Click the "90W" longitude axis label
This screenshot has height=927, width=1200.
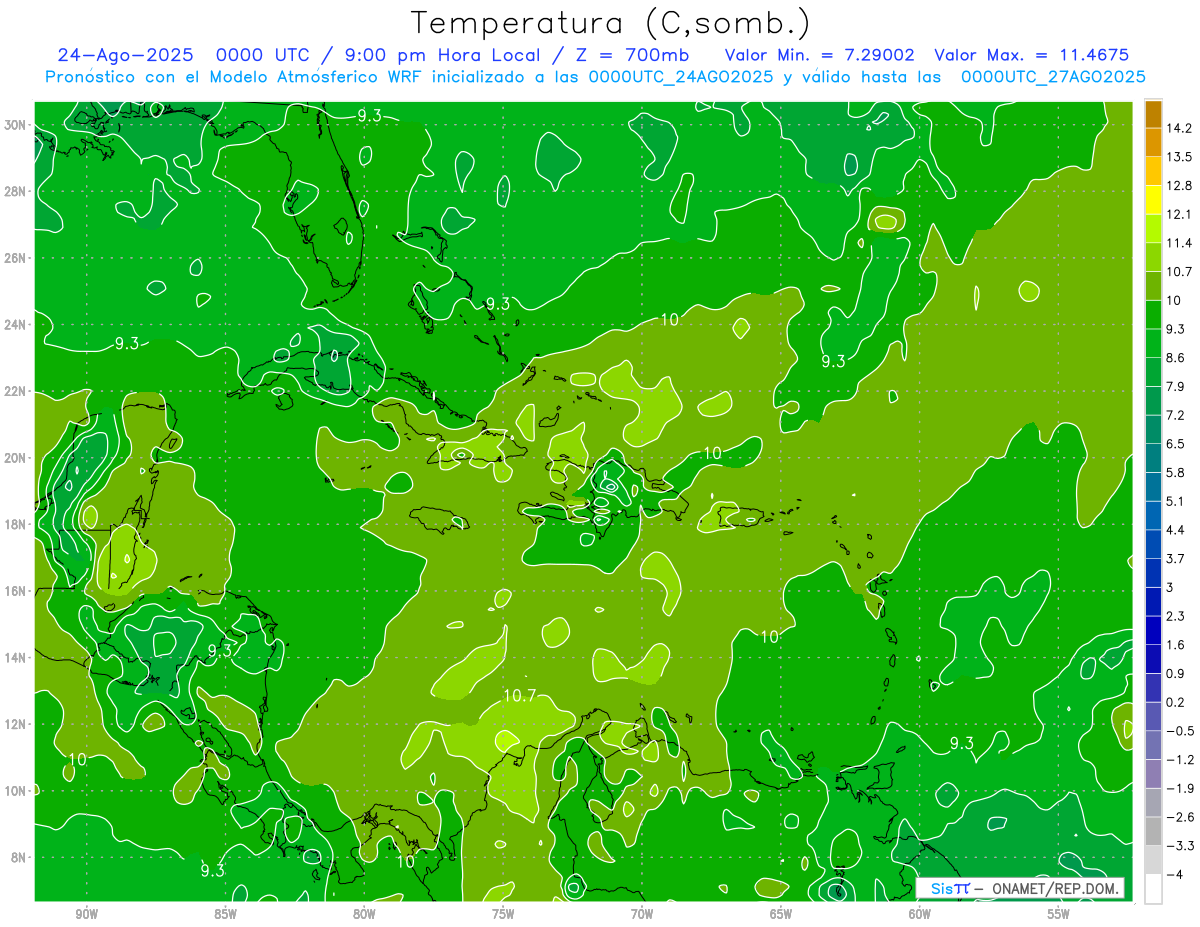[x=87, y=914]
